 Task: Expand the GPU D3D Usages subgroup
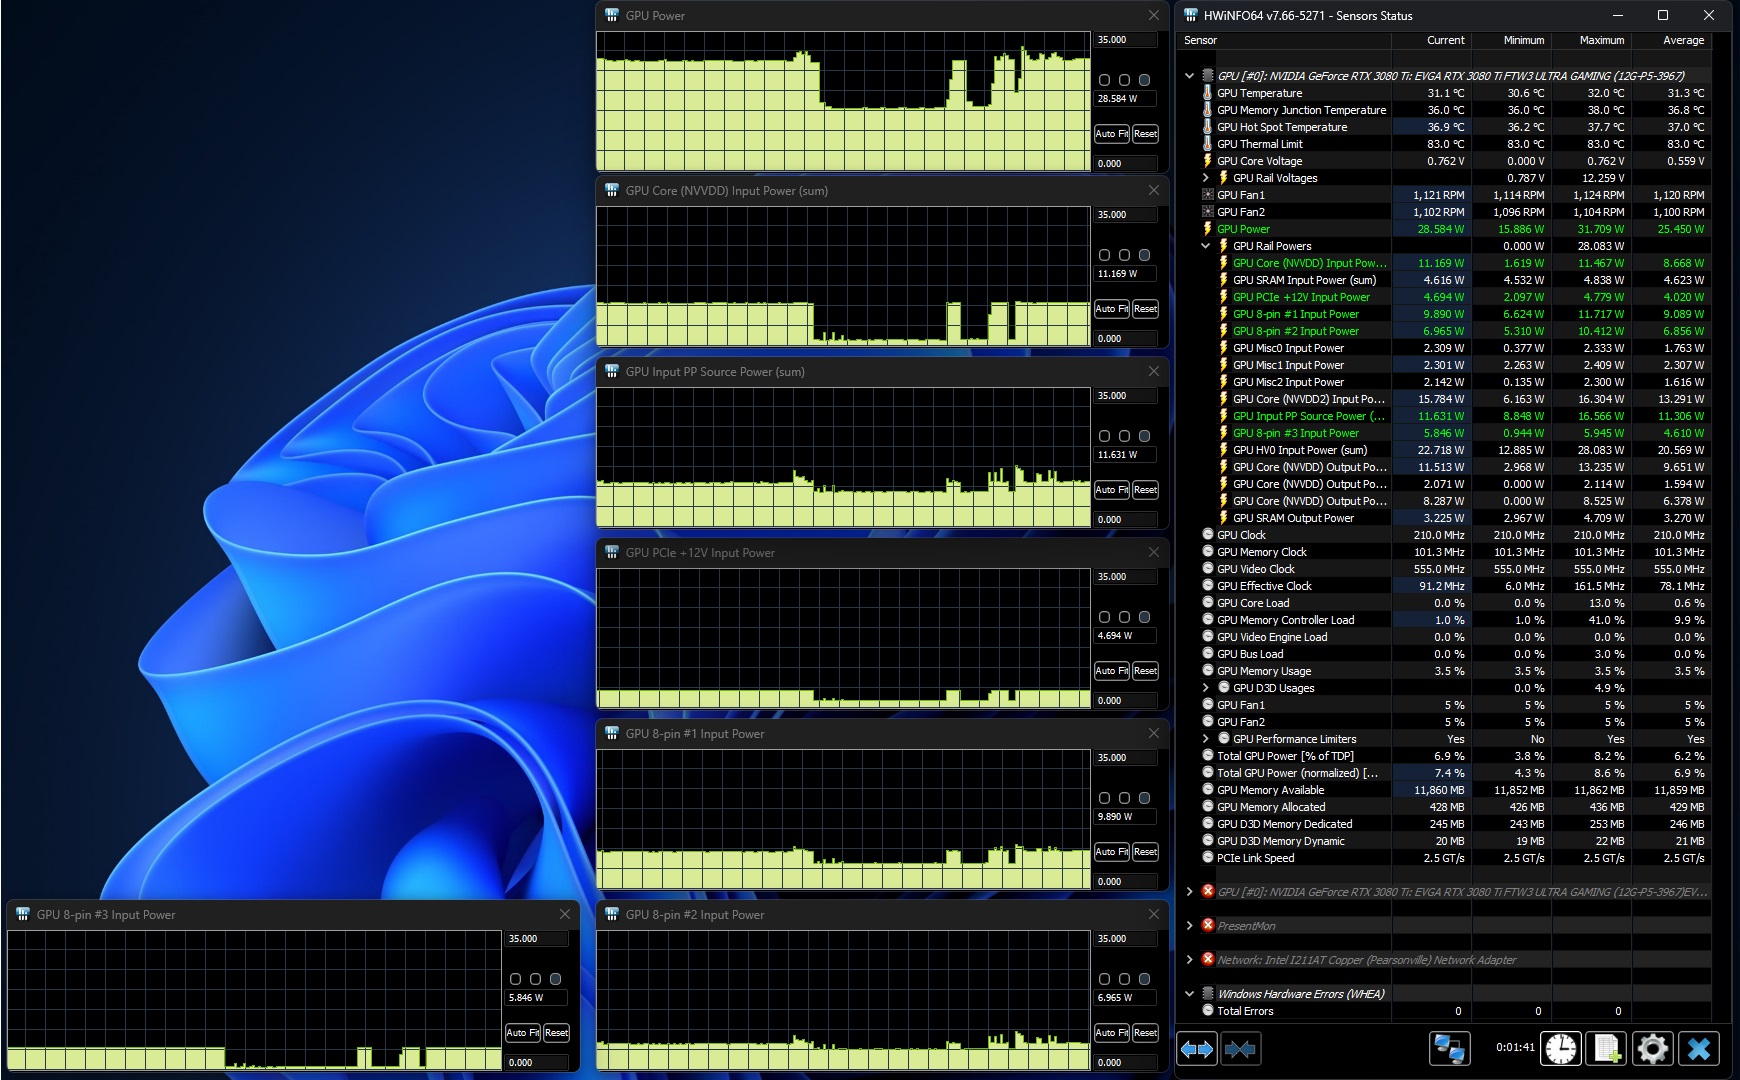coord(1205,688)
